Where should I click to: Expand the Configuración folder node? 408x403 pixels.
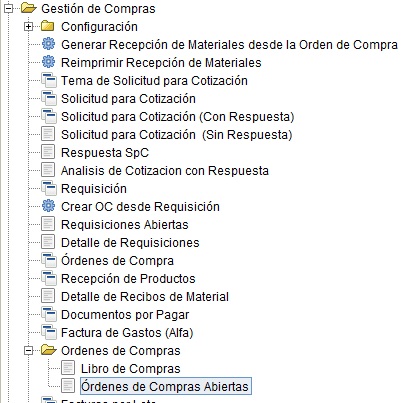tap(29, 27)
